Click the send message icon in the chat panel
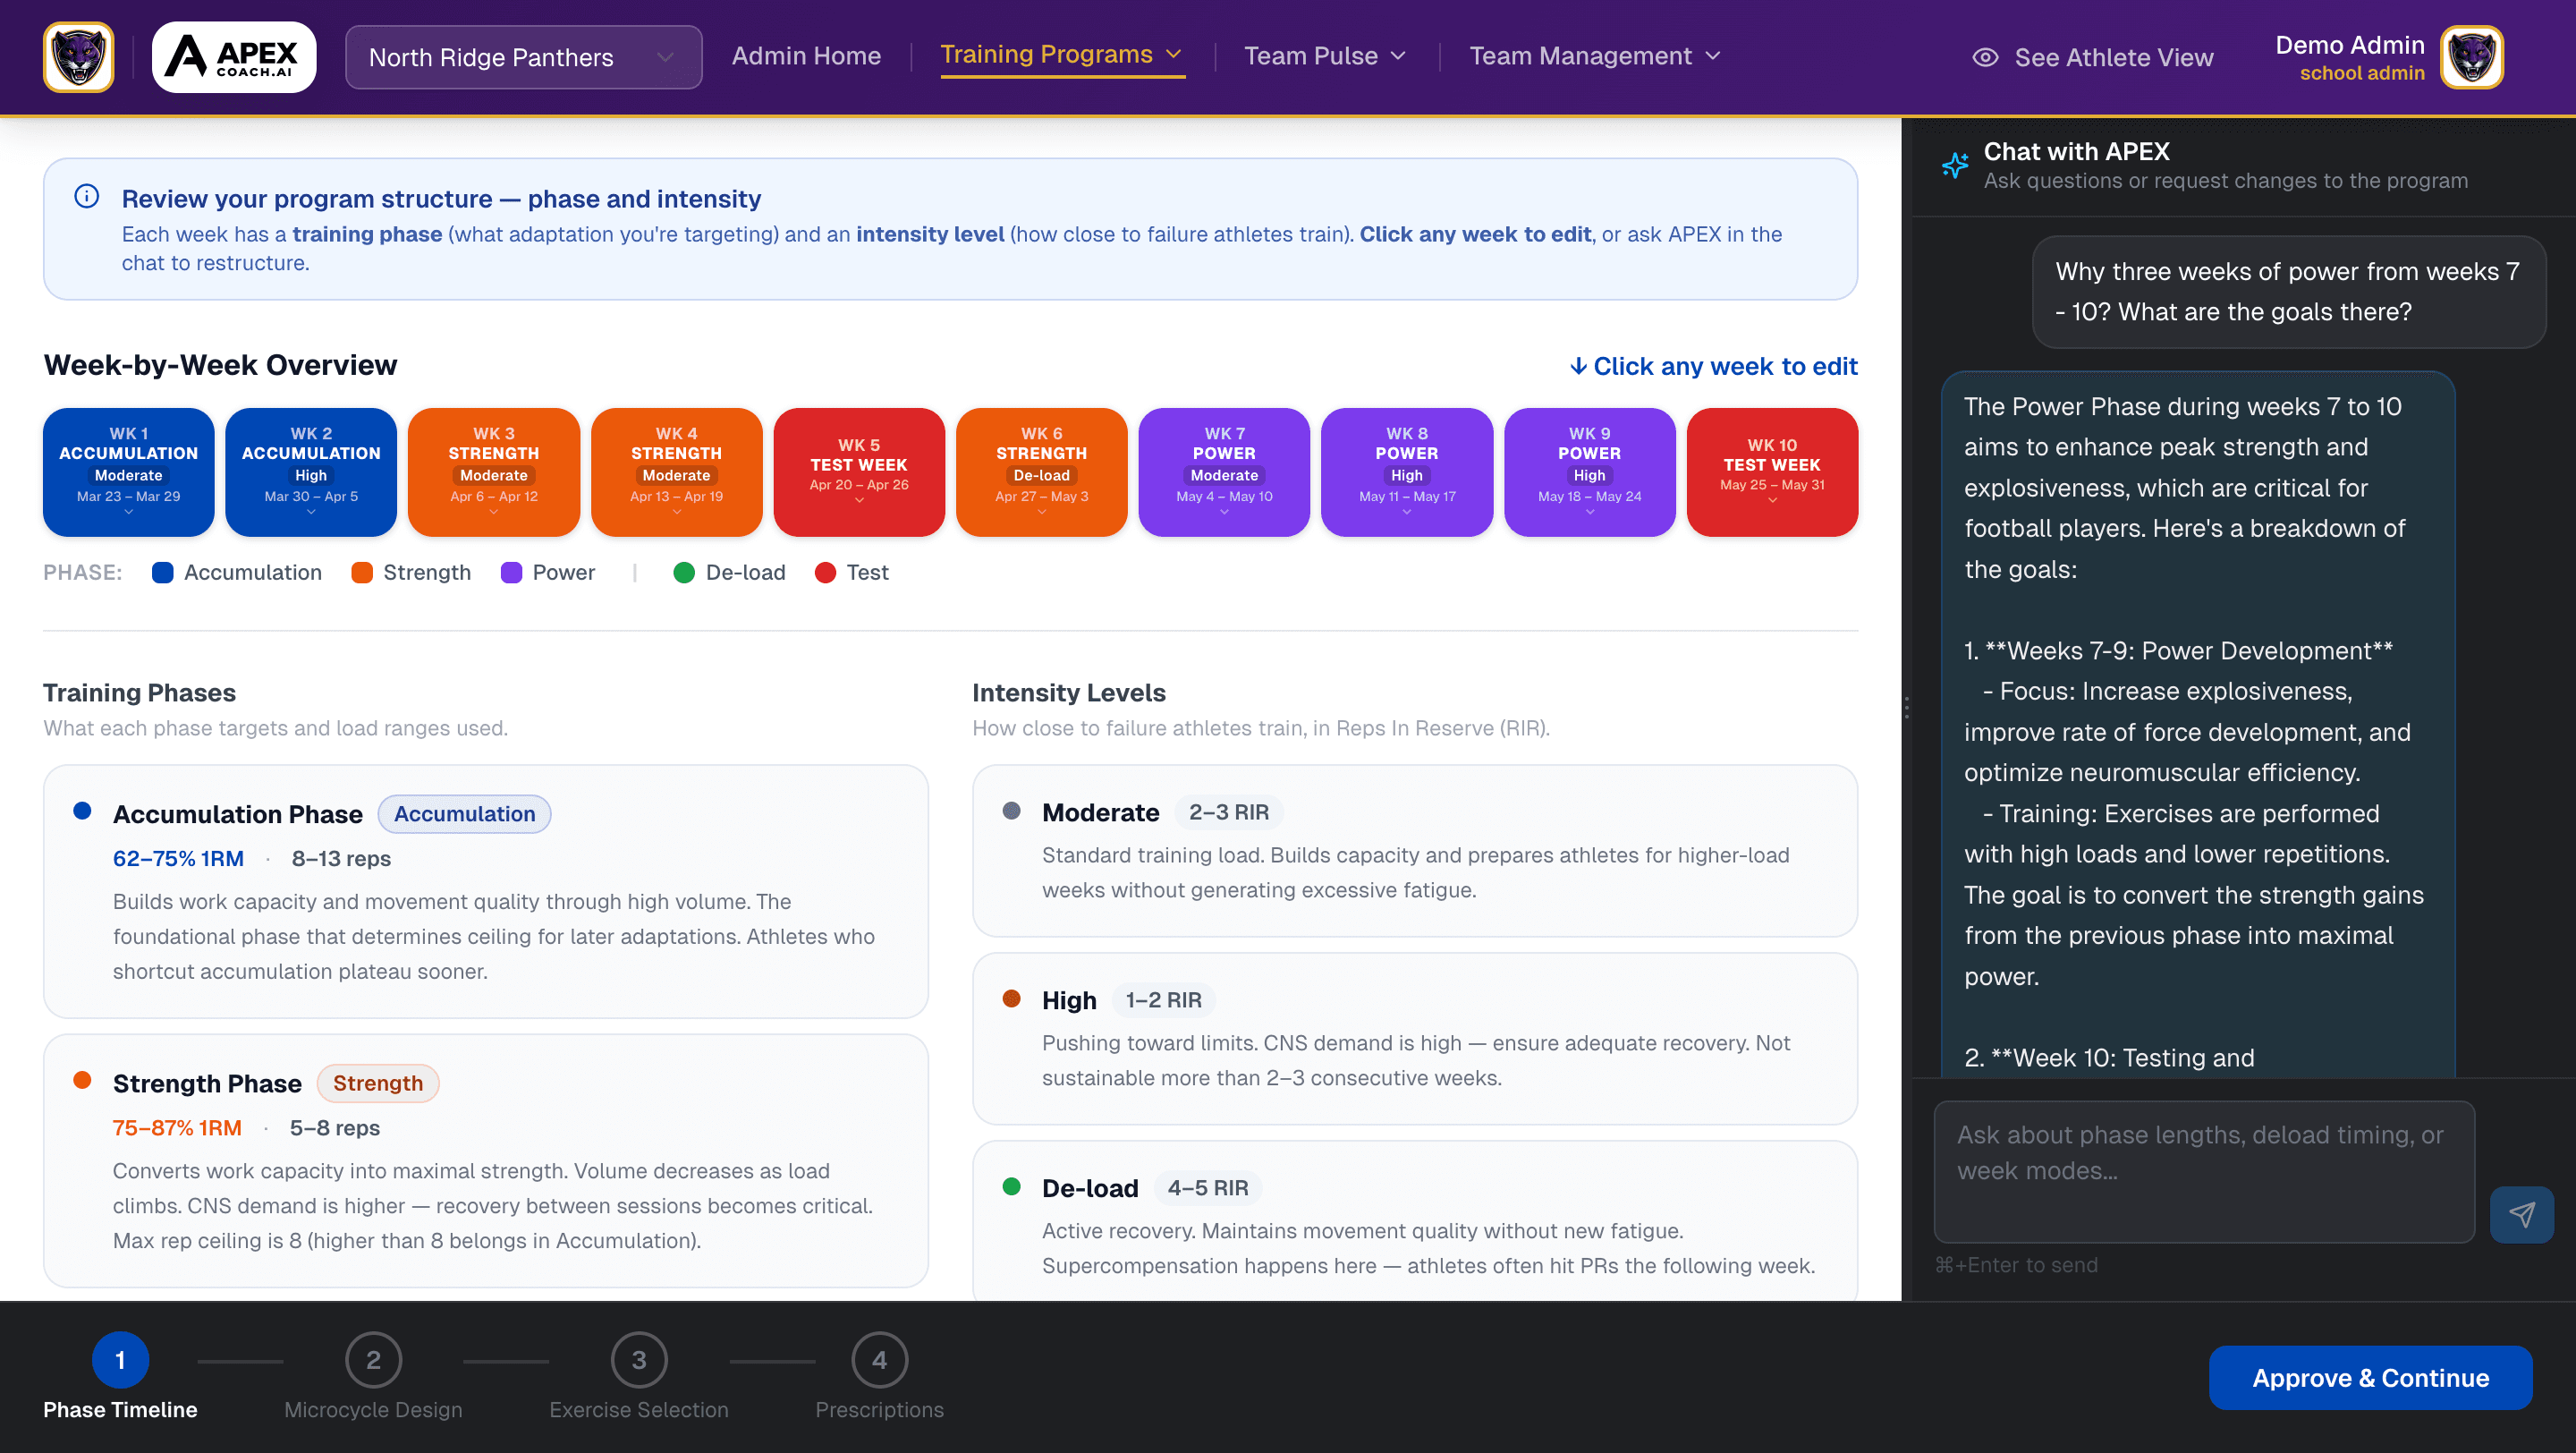Viewport: 2576px width, 1453px height. 2522,1215
